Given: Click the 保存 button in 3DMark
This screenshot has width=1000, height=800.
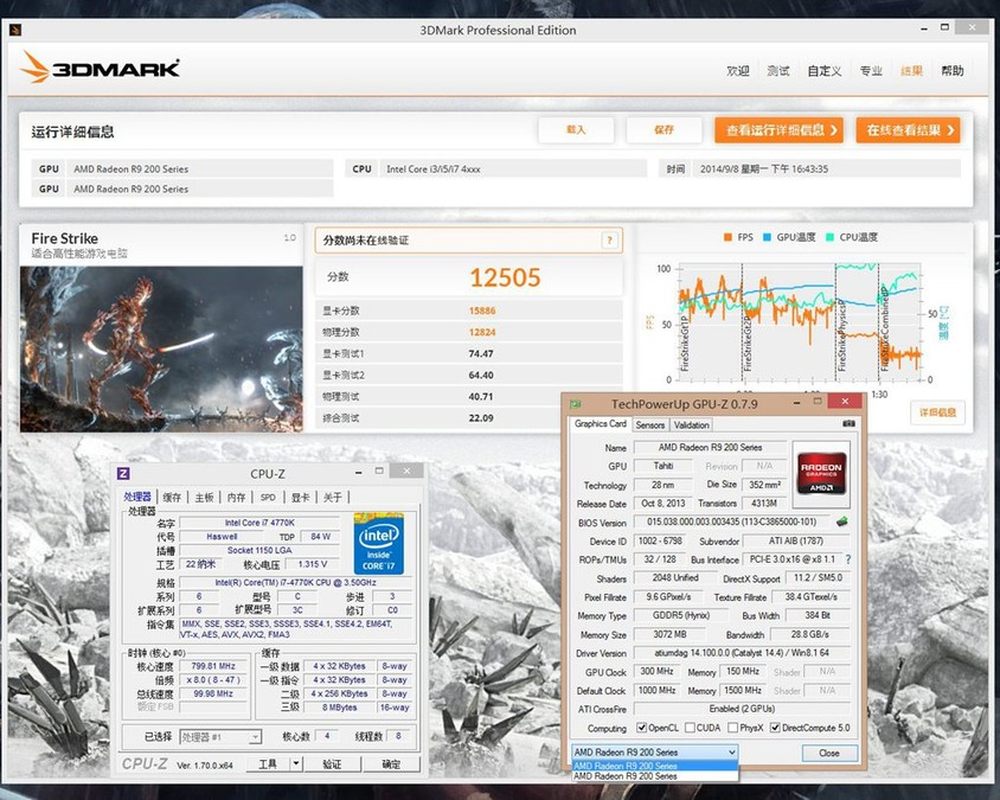Looking at the screenshot, I should point(664,130).
